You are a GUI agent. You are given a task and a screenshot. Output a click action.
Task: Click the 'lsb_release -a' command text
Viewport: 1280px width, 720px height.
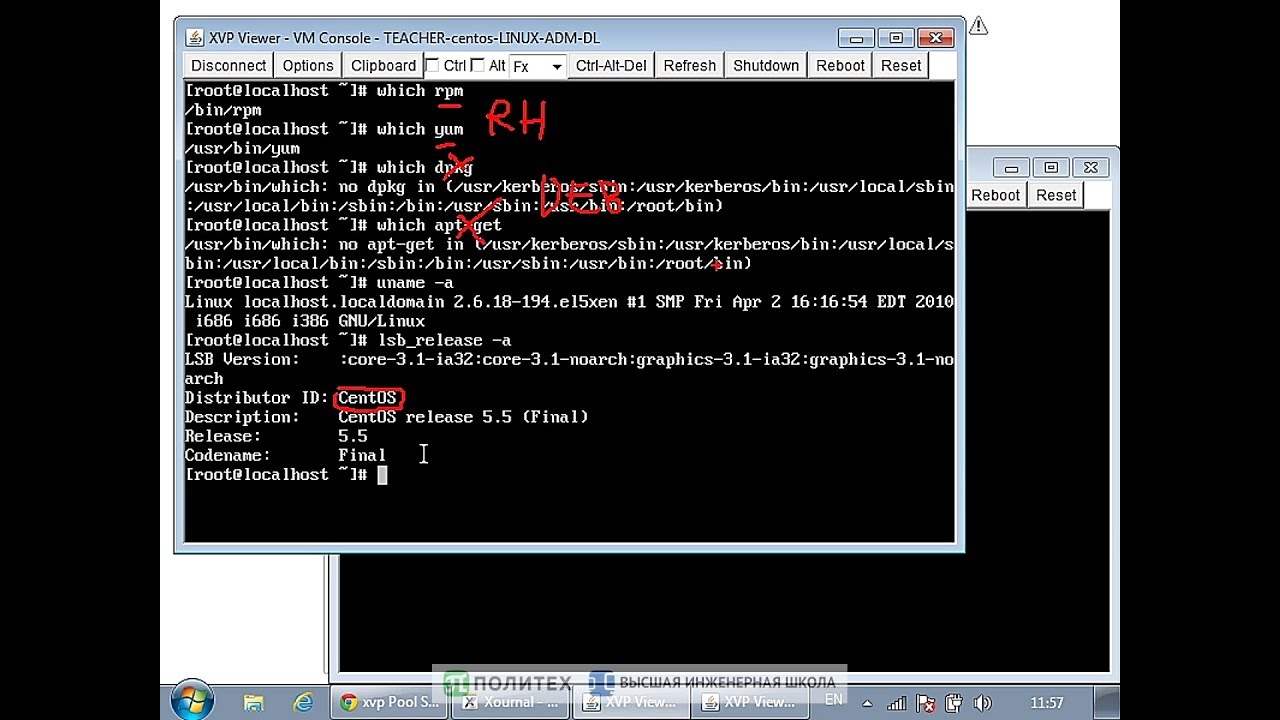coord(444,341)
